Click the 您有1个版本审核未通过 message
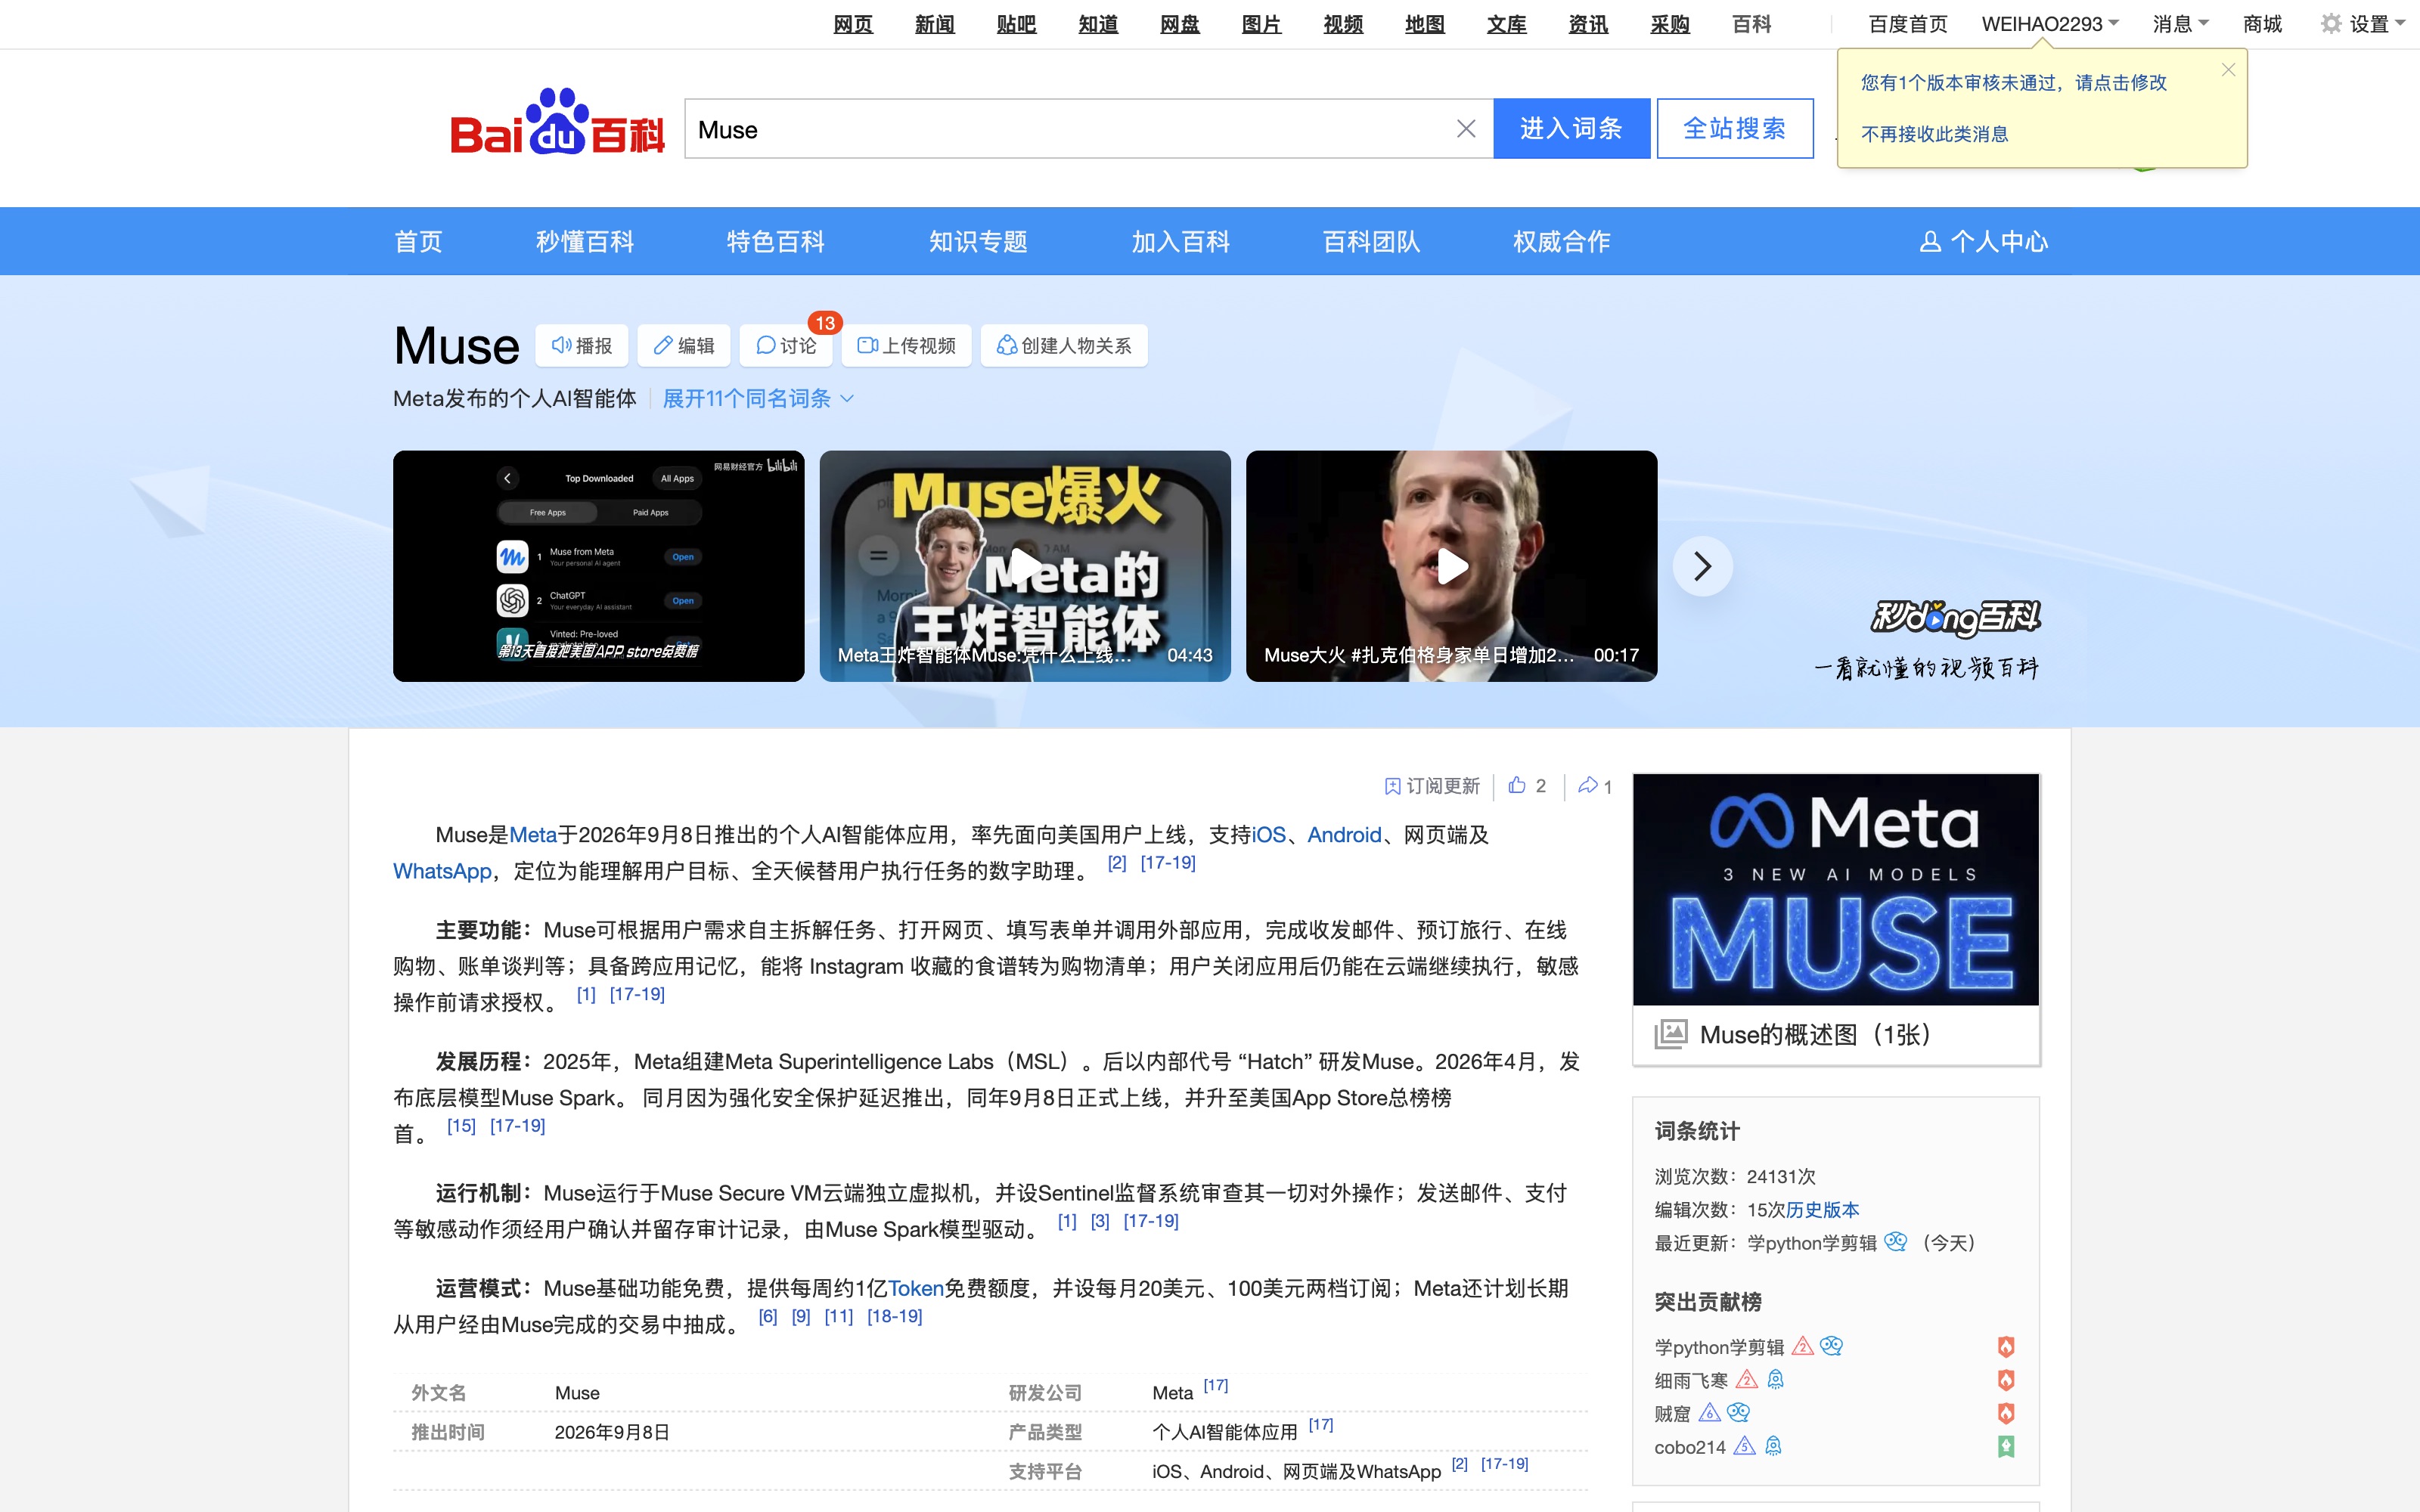This screenshot has width=2420, height=1512. pyautogui.click(x=2013, y=83)
